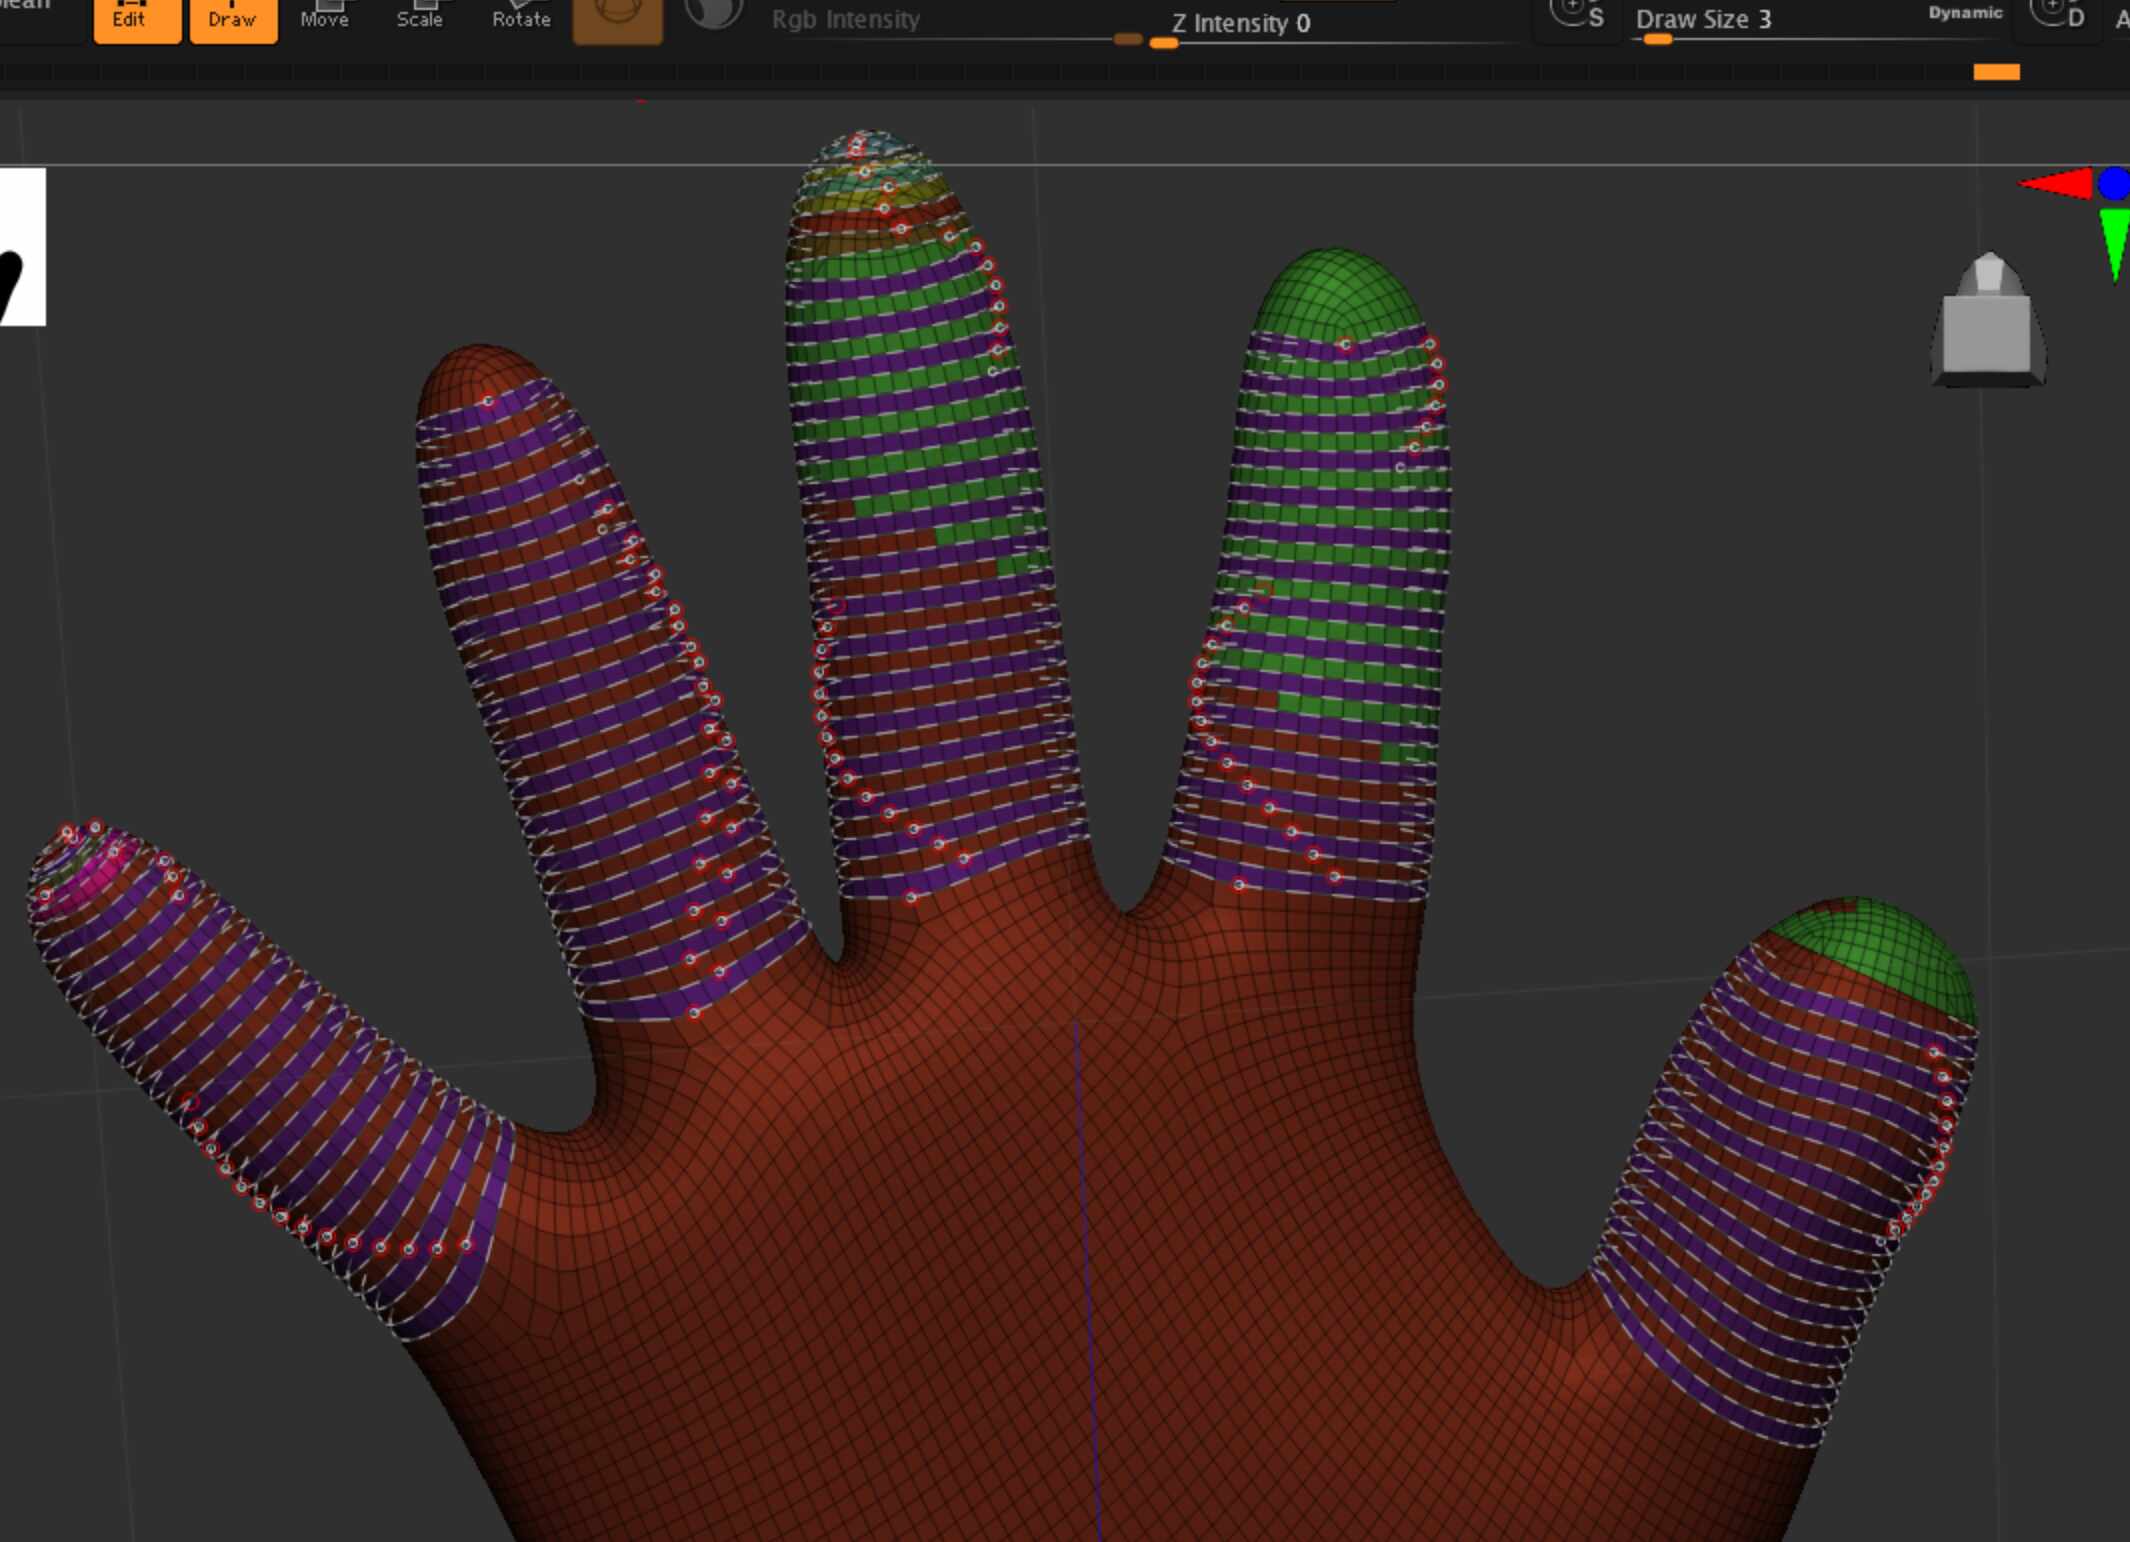Select the current brush thumbnail
This screenshot has width=2130, height=1542.
tap(617, 15)
